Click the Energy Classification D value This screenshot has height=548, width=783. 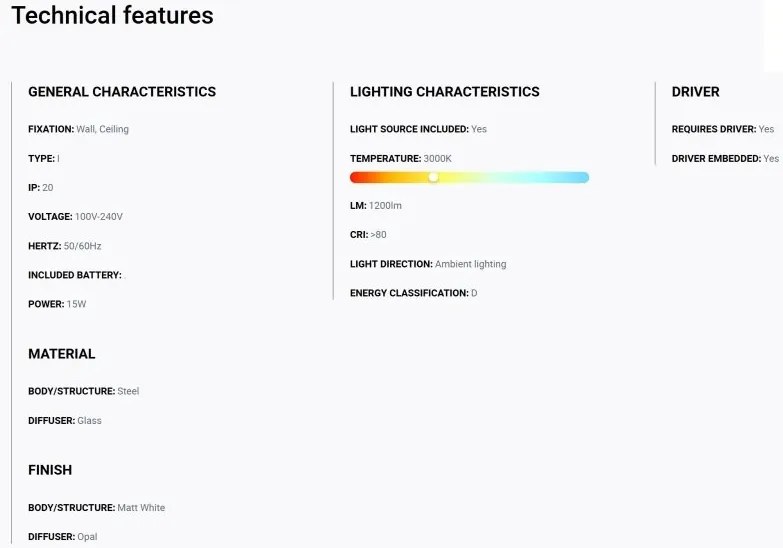tap(474, 293)
